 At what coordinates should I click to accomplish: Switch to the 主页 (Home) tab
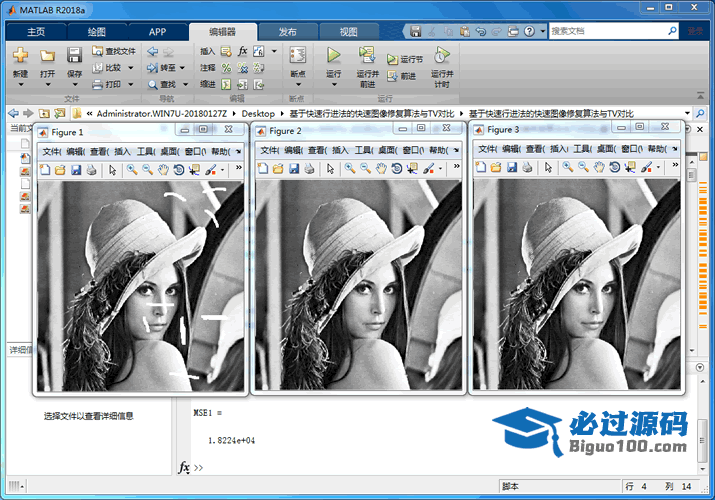pos(36,32)
